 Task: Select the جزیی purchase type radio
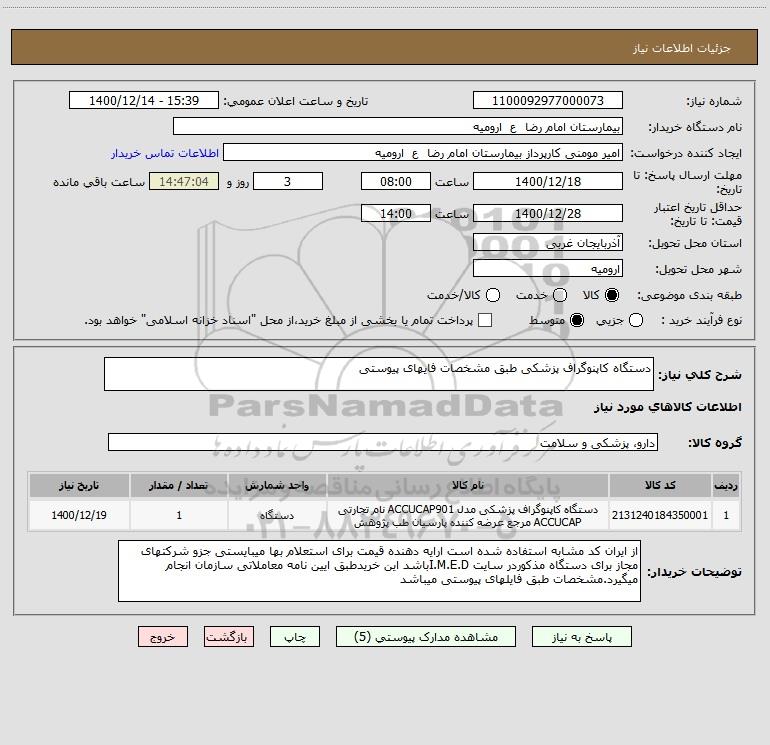coord(635,320)
